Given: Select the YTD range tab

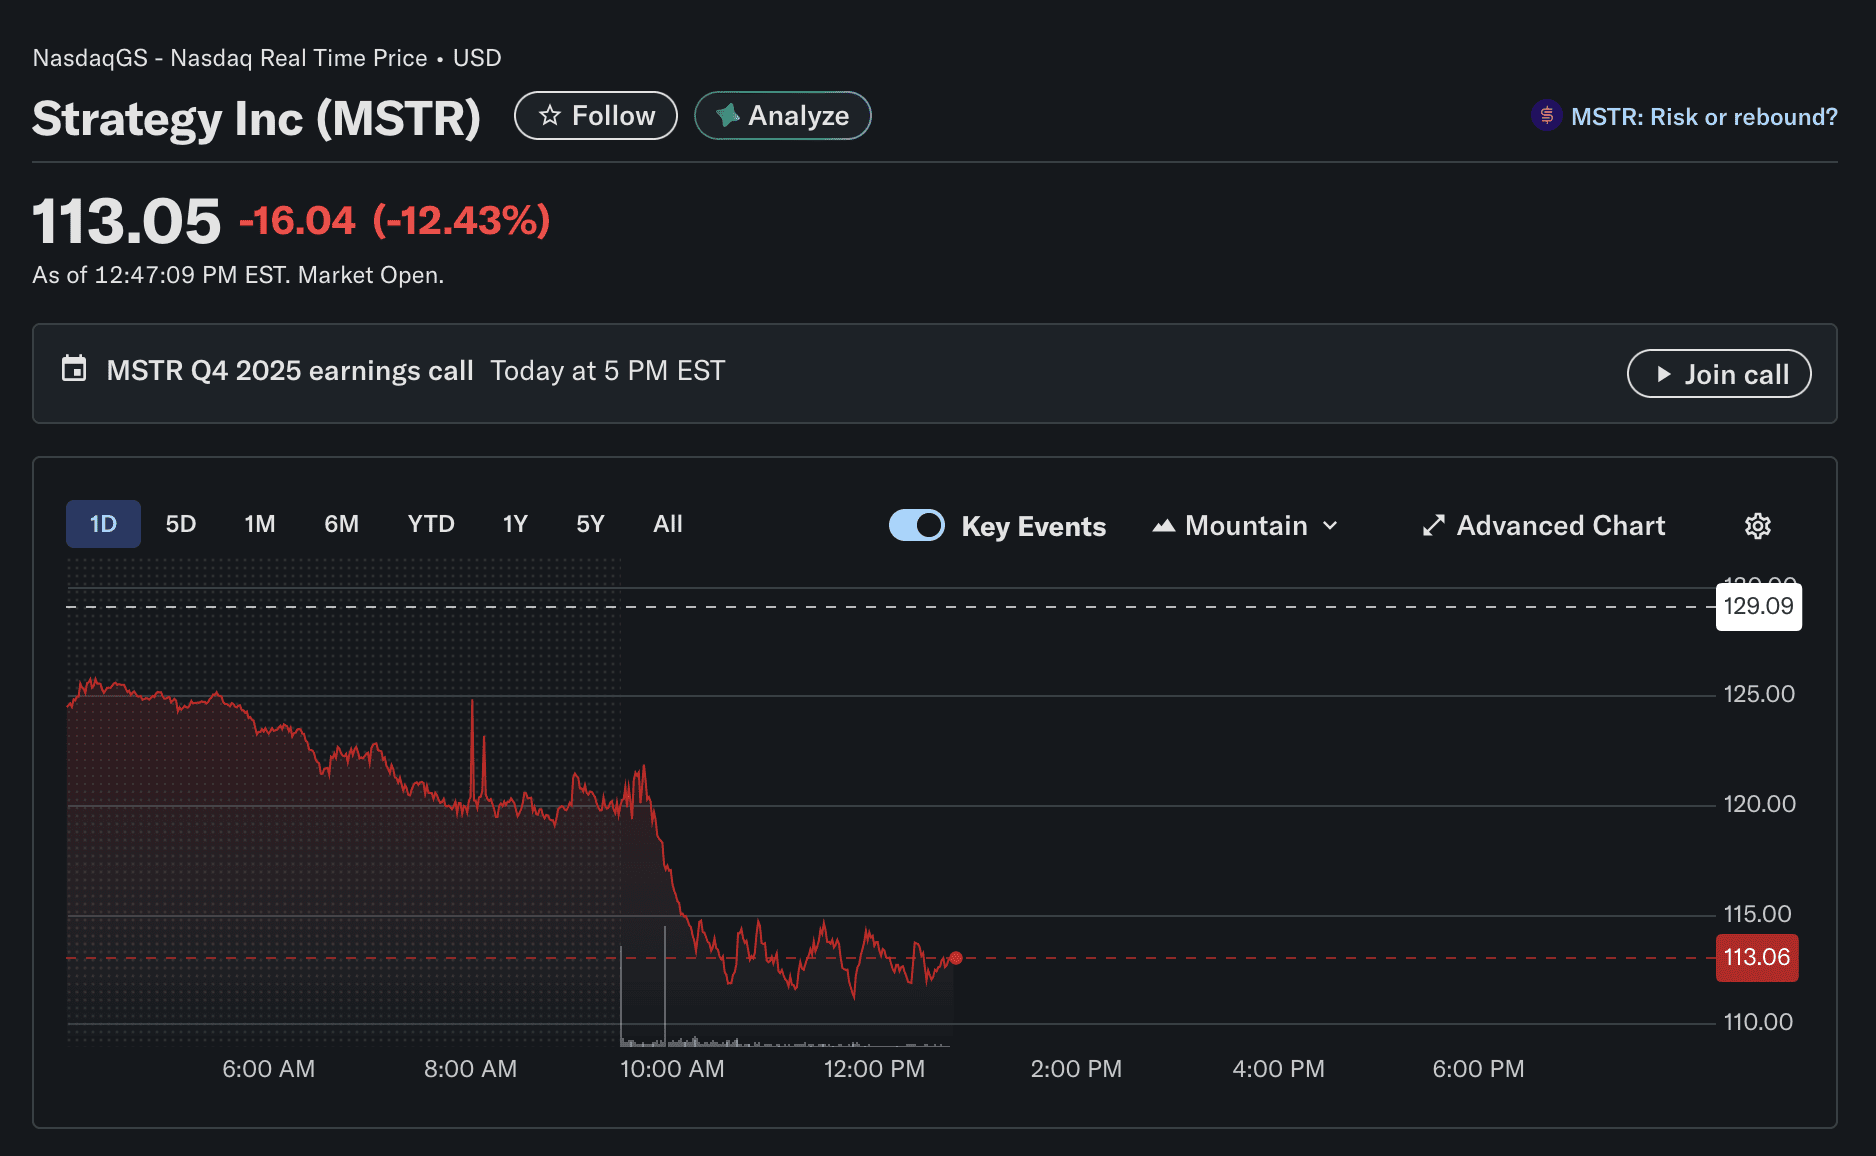Looking at the screenshot, I should tap(431, 524).
